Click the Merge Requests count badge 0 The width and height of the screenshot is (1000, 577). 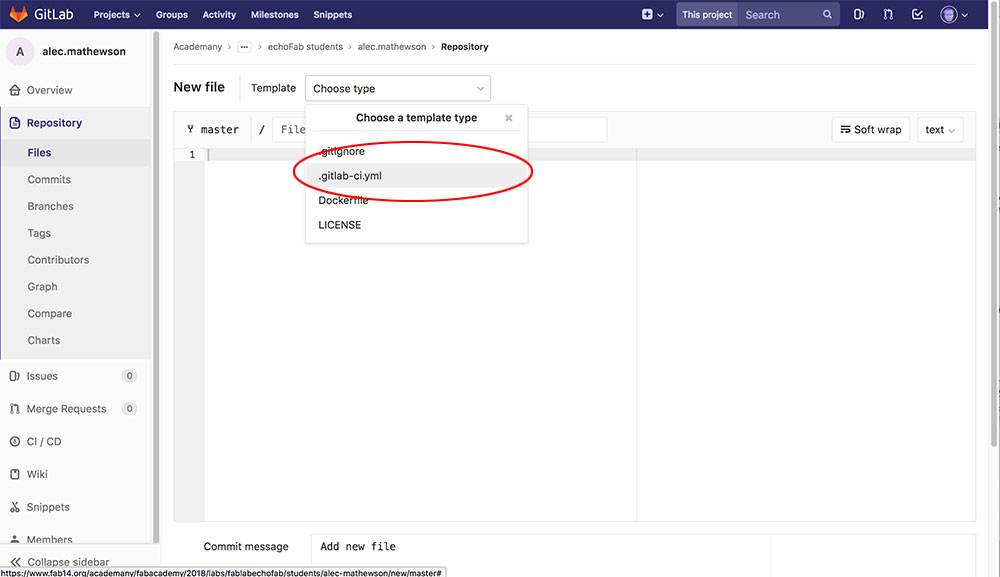point(129,409)
